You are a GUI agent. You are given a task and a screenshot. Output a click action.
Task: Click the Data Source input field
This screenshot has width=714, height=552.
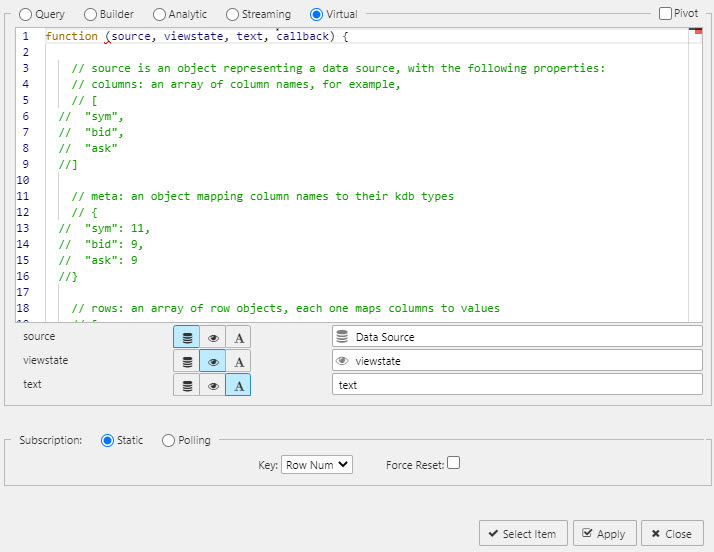[x=517, y=337]
